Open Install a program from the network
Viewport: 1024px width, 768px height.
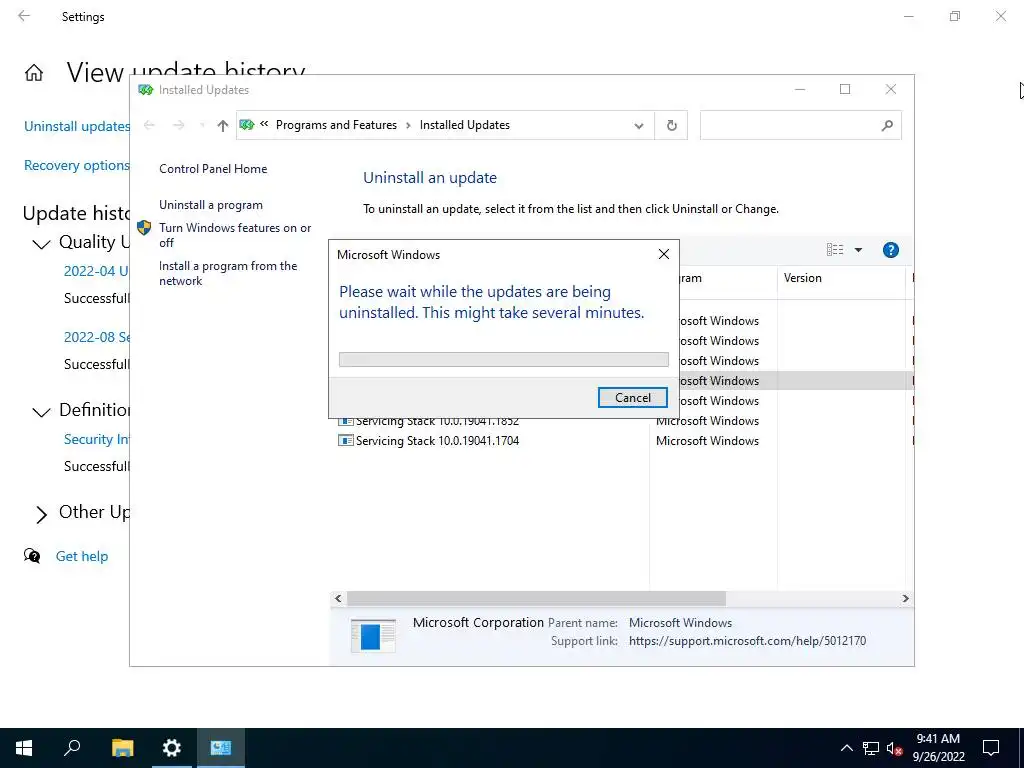228,273
